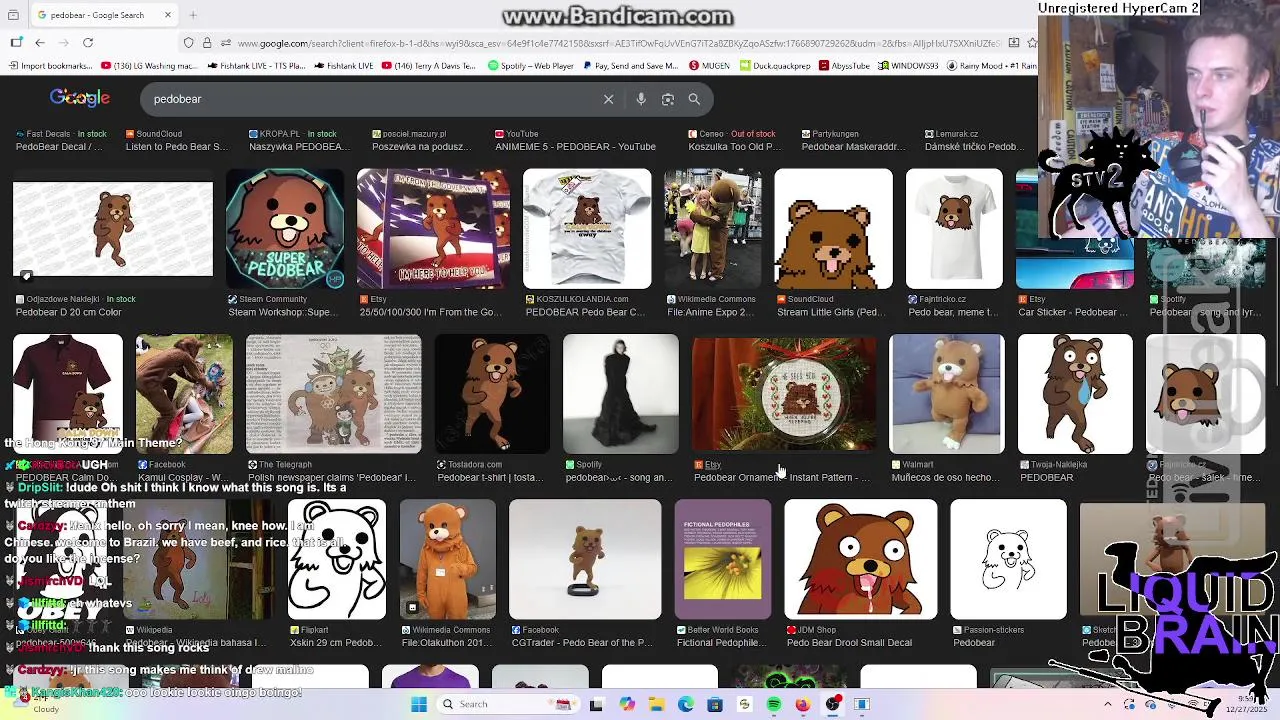The image size is (1280, 720).
Task: Open Microsoft Edge from the taskbar
Action: coord(685,704)
